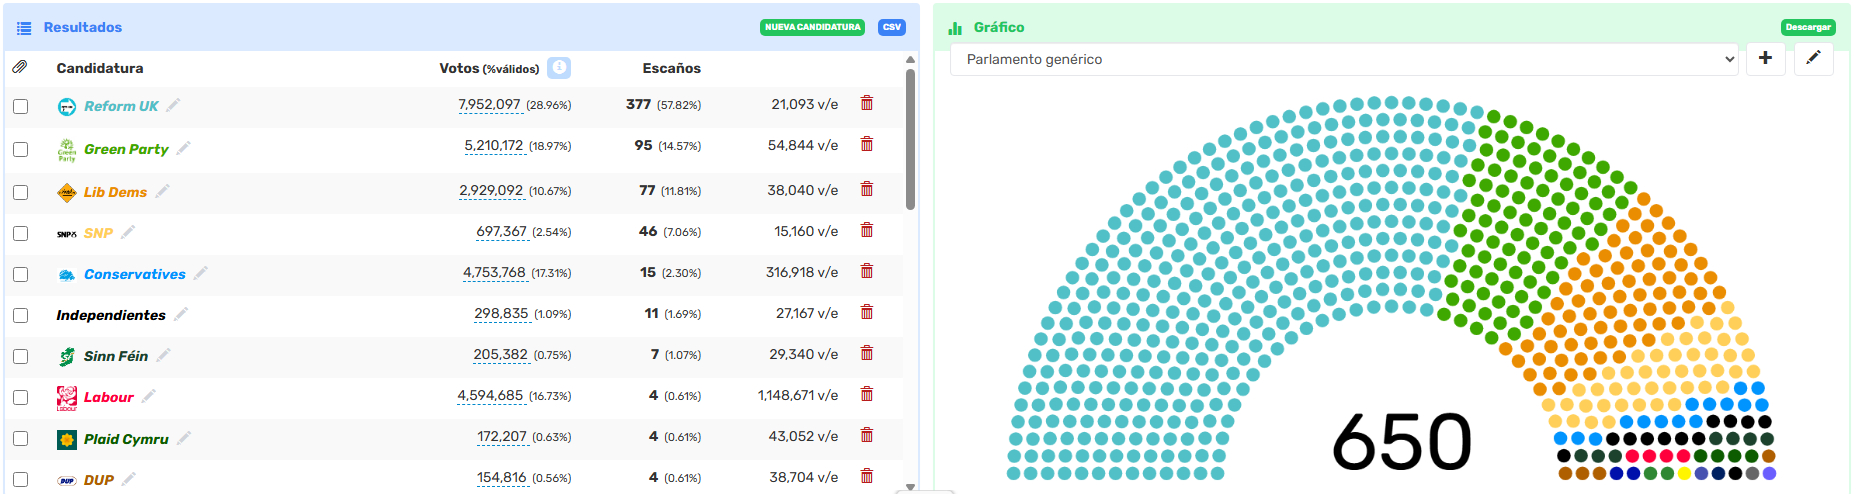This screenshot has height=494, width=1864.
Task: Select the Lib Dems checkbox
Action: 21,192
